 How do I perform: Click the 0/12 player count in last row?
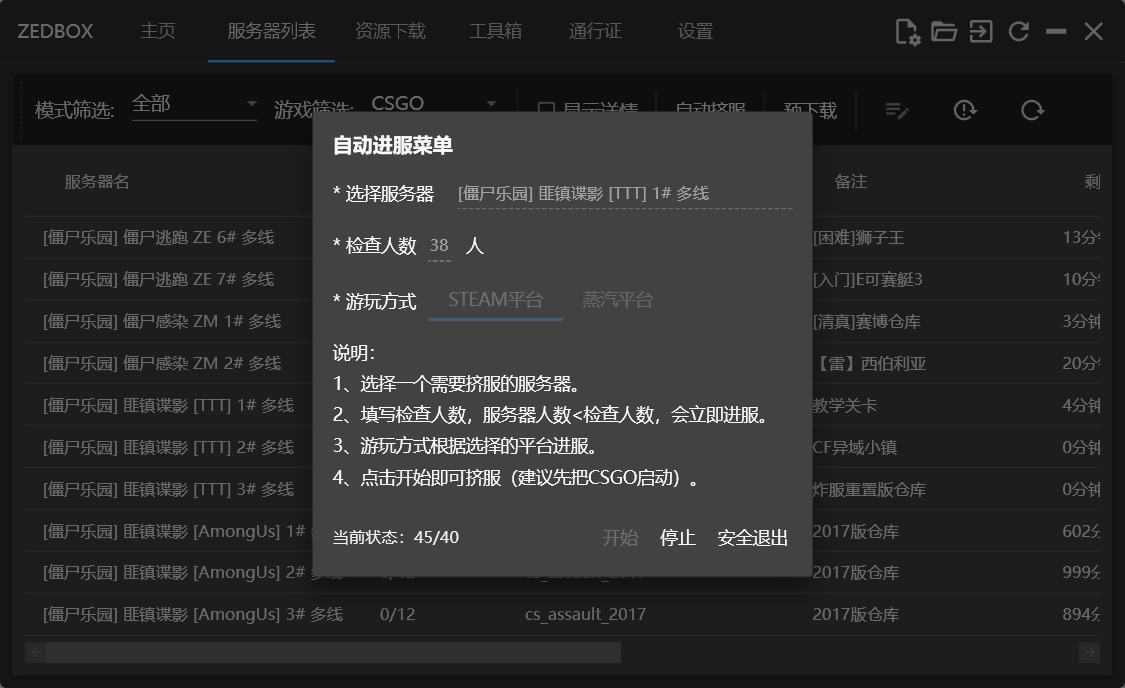[397, 614]
